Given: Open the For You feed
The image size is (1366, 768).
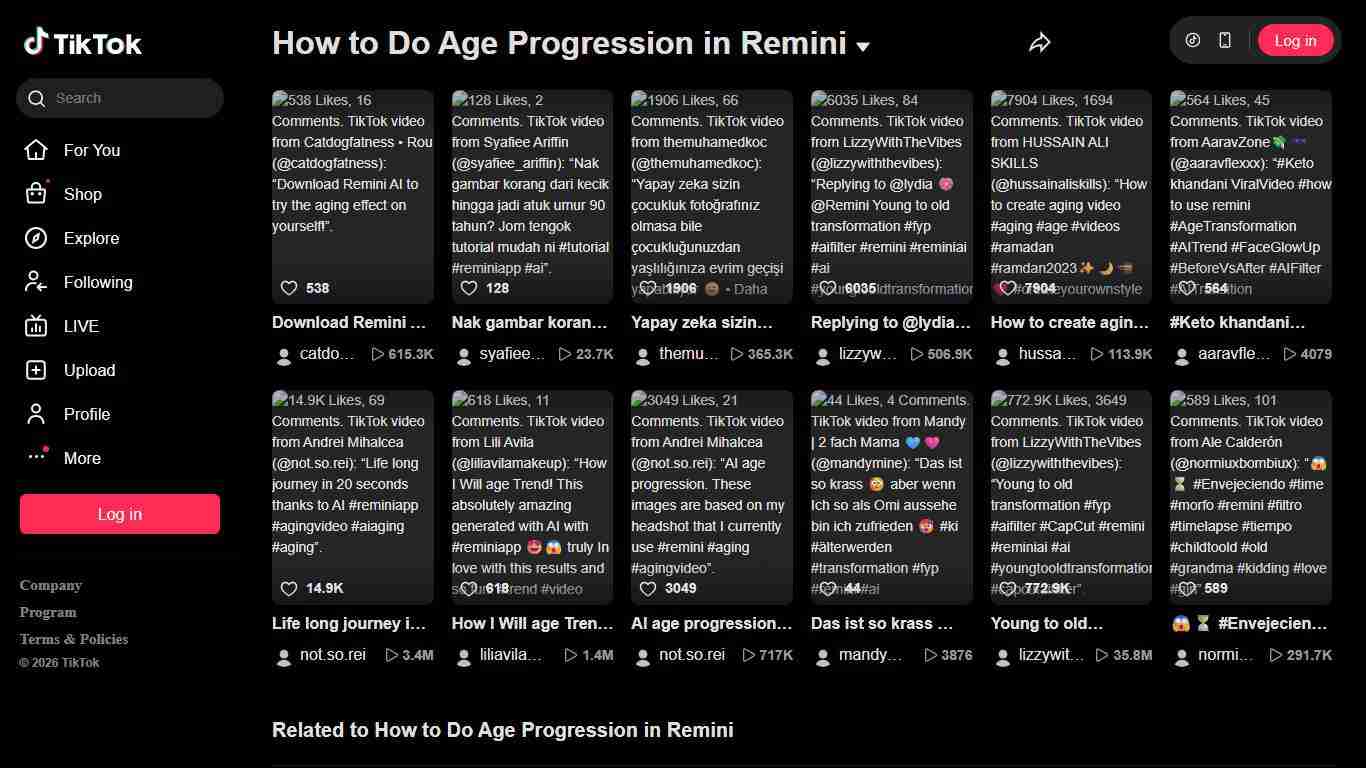Looking at the screenshot, I should coord(91,150).
